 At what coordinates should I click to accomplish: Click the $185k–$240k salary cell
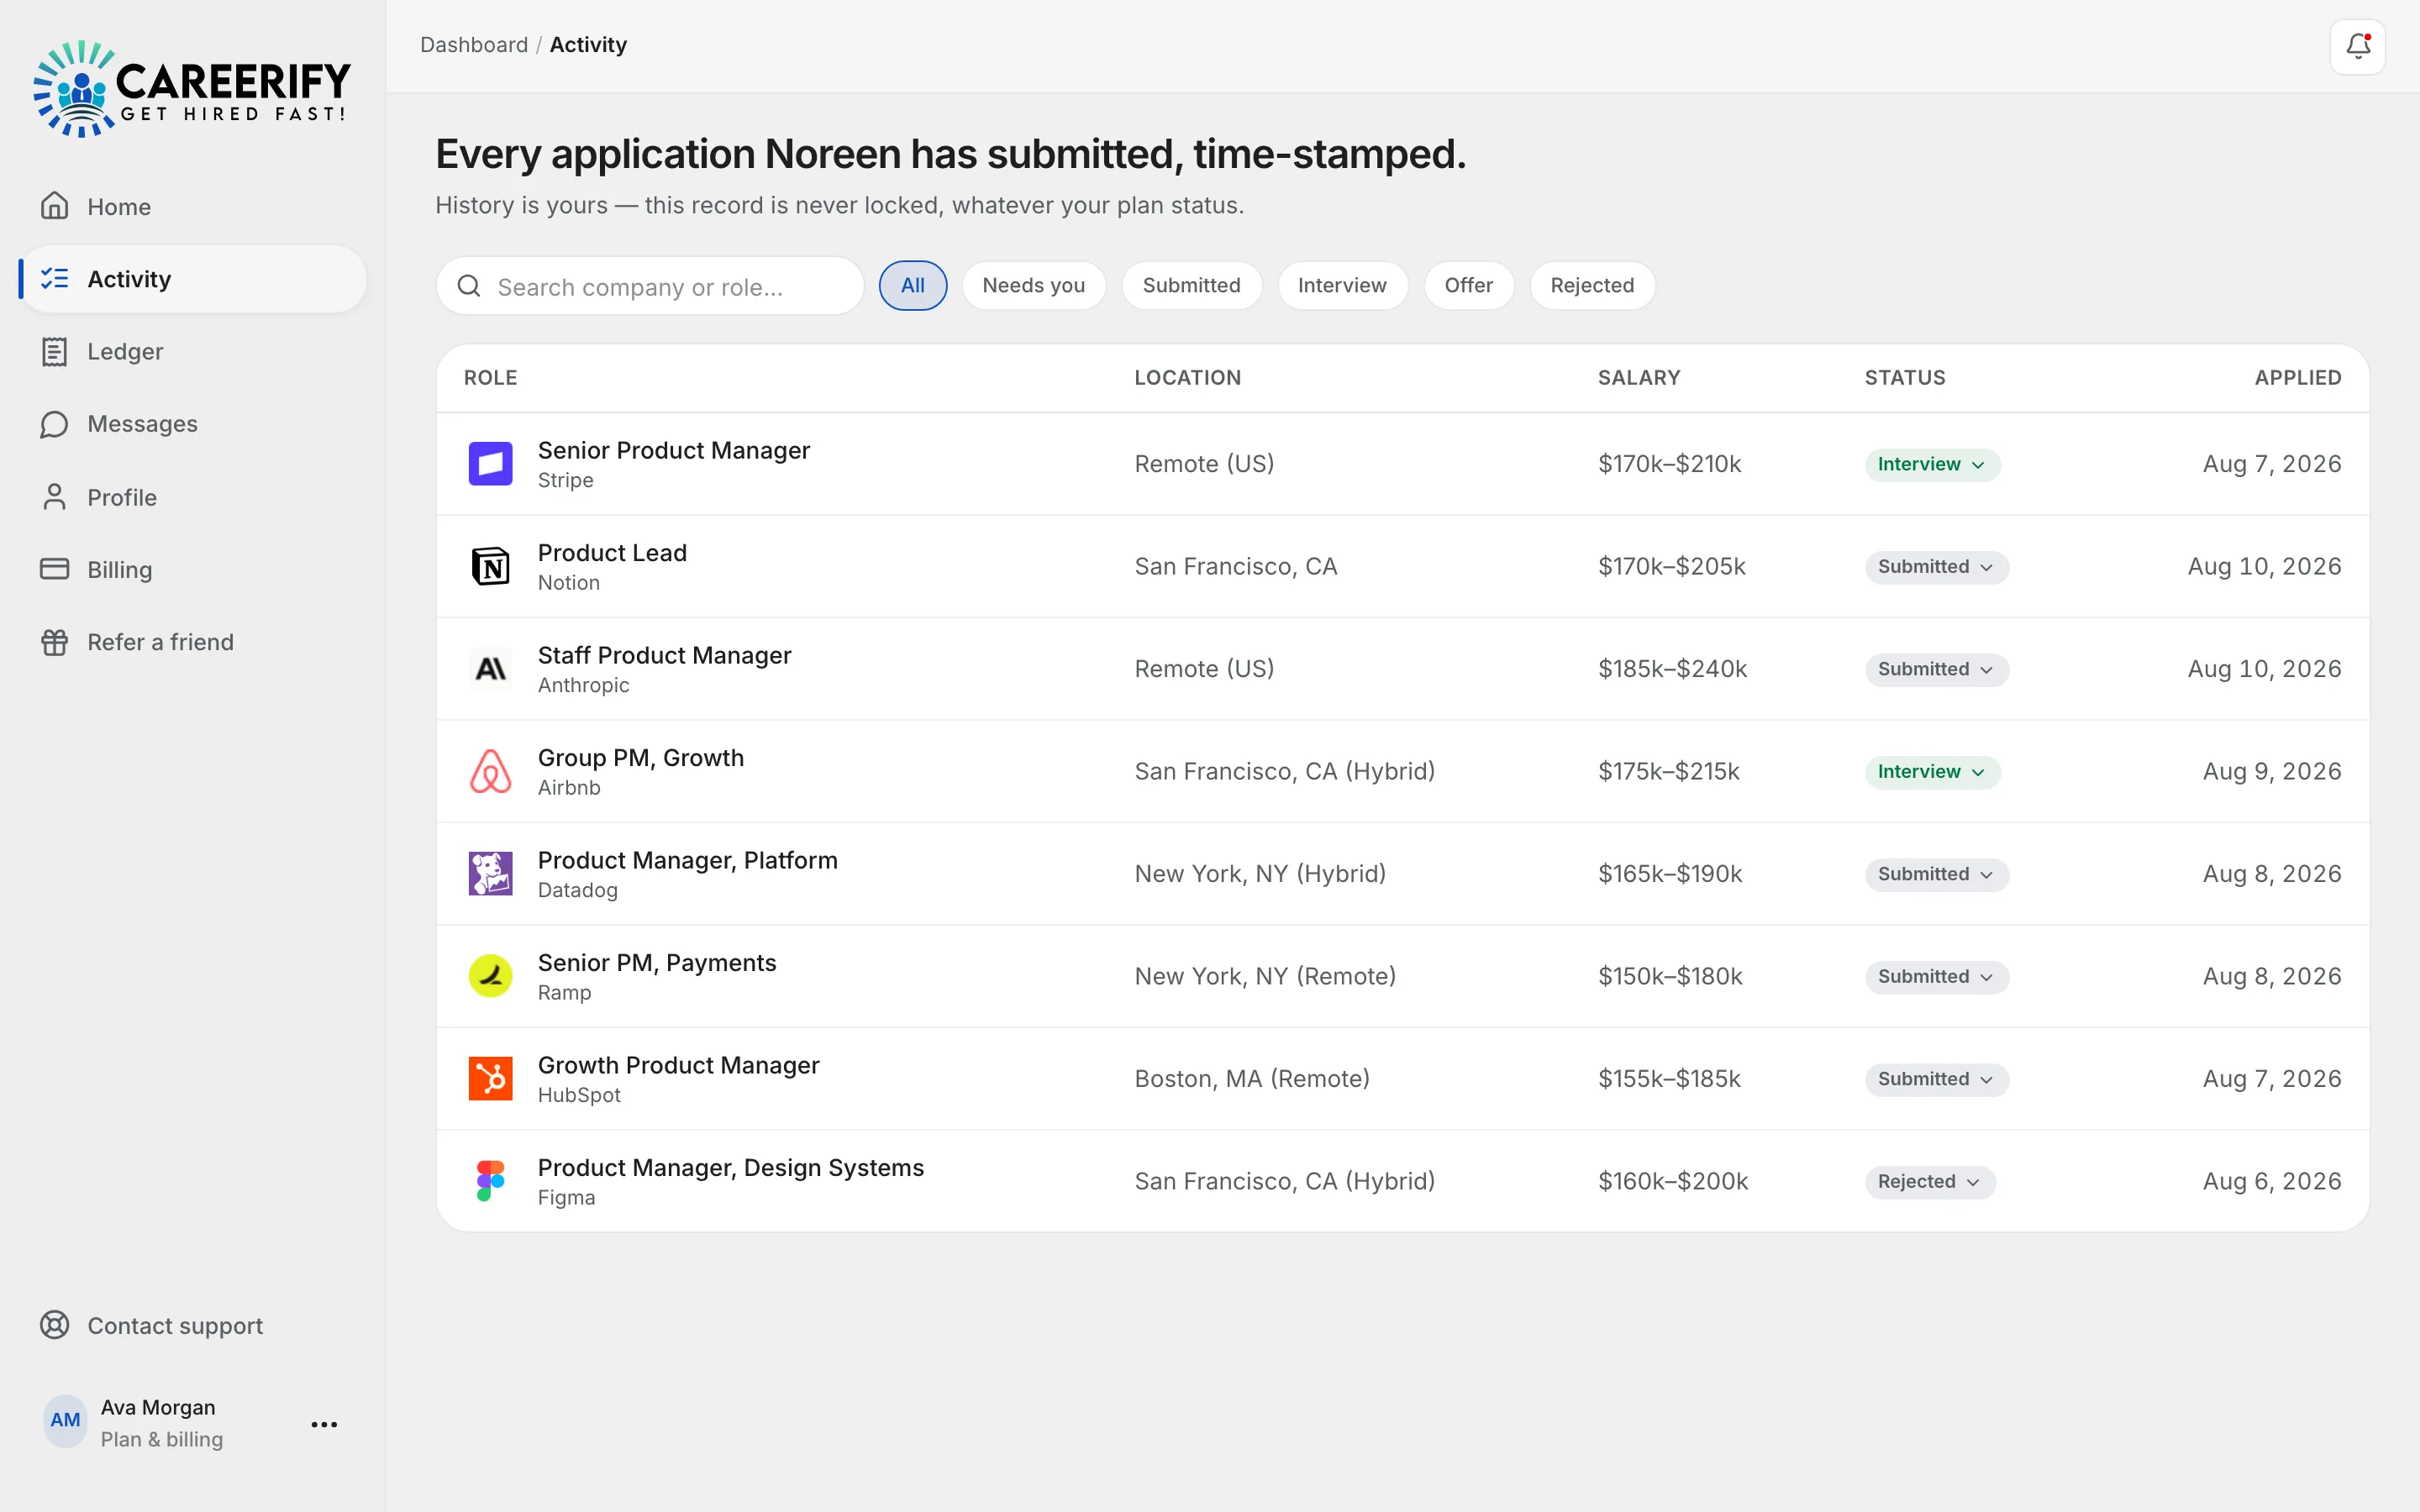(1672, 669)
